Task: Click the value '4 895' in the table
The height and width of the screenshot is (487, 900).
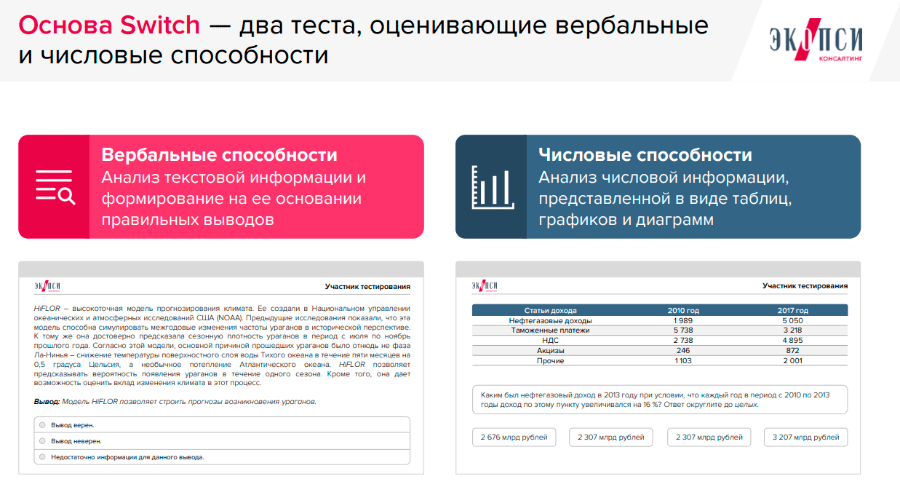Action: coord(793,341)
